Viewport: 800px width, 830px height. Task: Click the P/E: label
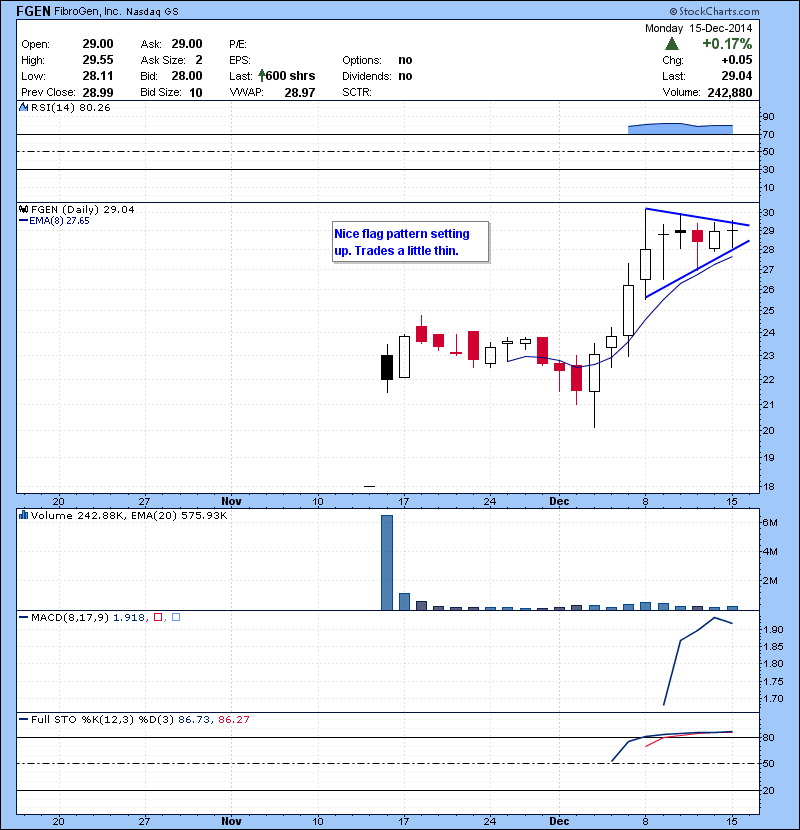coord(238,44)
